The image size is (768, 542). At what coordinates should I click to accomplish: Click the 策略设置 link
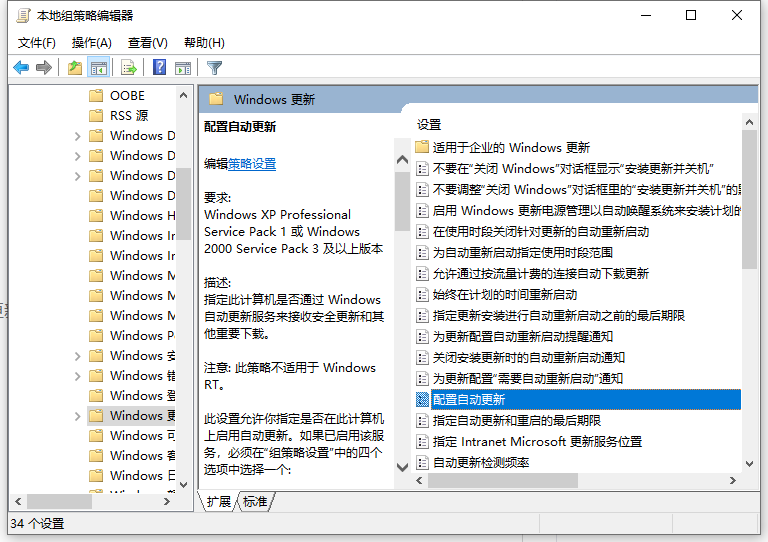pyautogui.click(x=252, y=164)
